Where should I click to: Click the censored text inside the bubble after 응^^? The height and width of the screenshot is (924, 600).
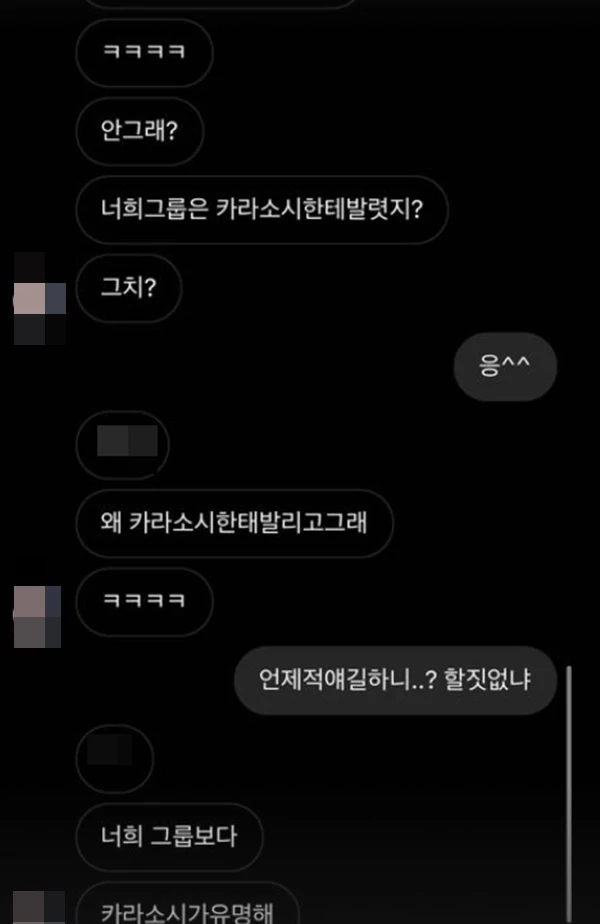pyautogui.click(x=127, y=441)
